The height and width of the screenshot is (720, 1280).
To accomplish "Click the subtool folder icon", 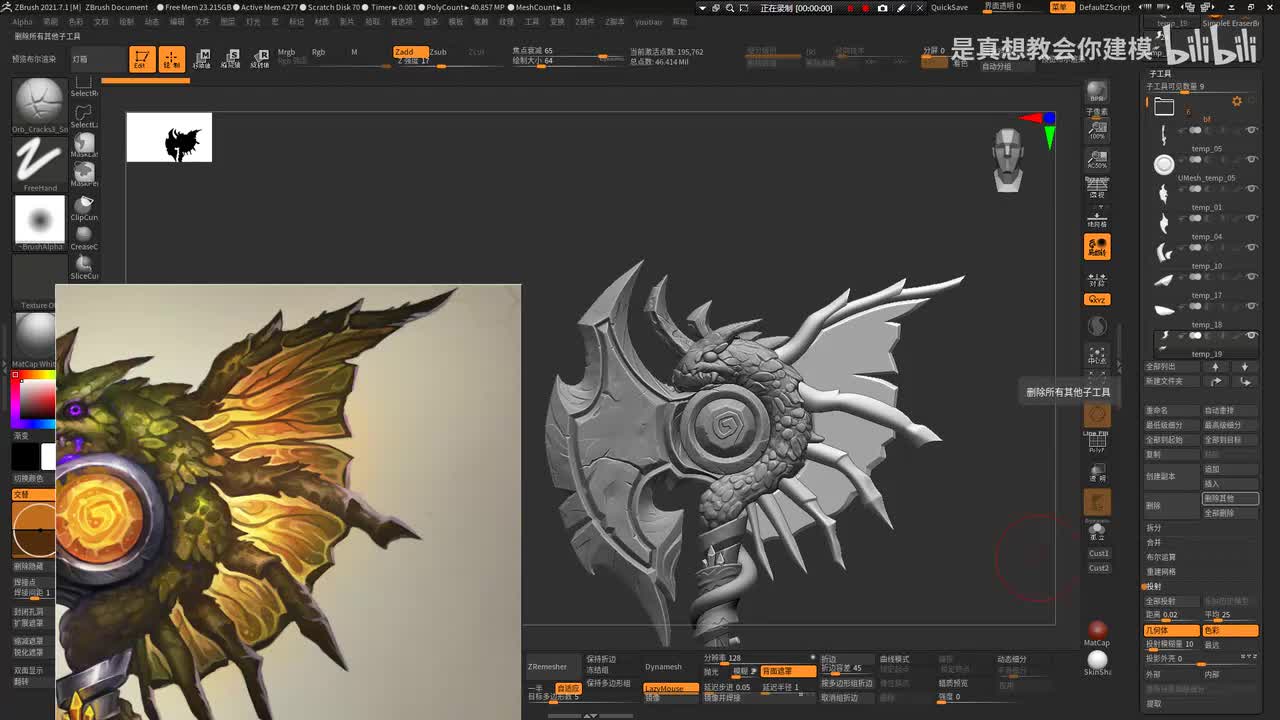I will tap(1164, 106).
